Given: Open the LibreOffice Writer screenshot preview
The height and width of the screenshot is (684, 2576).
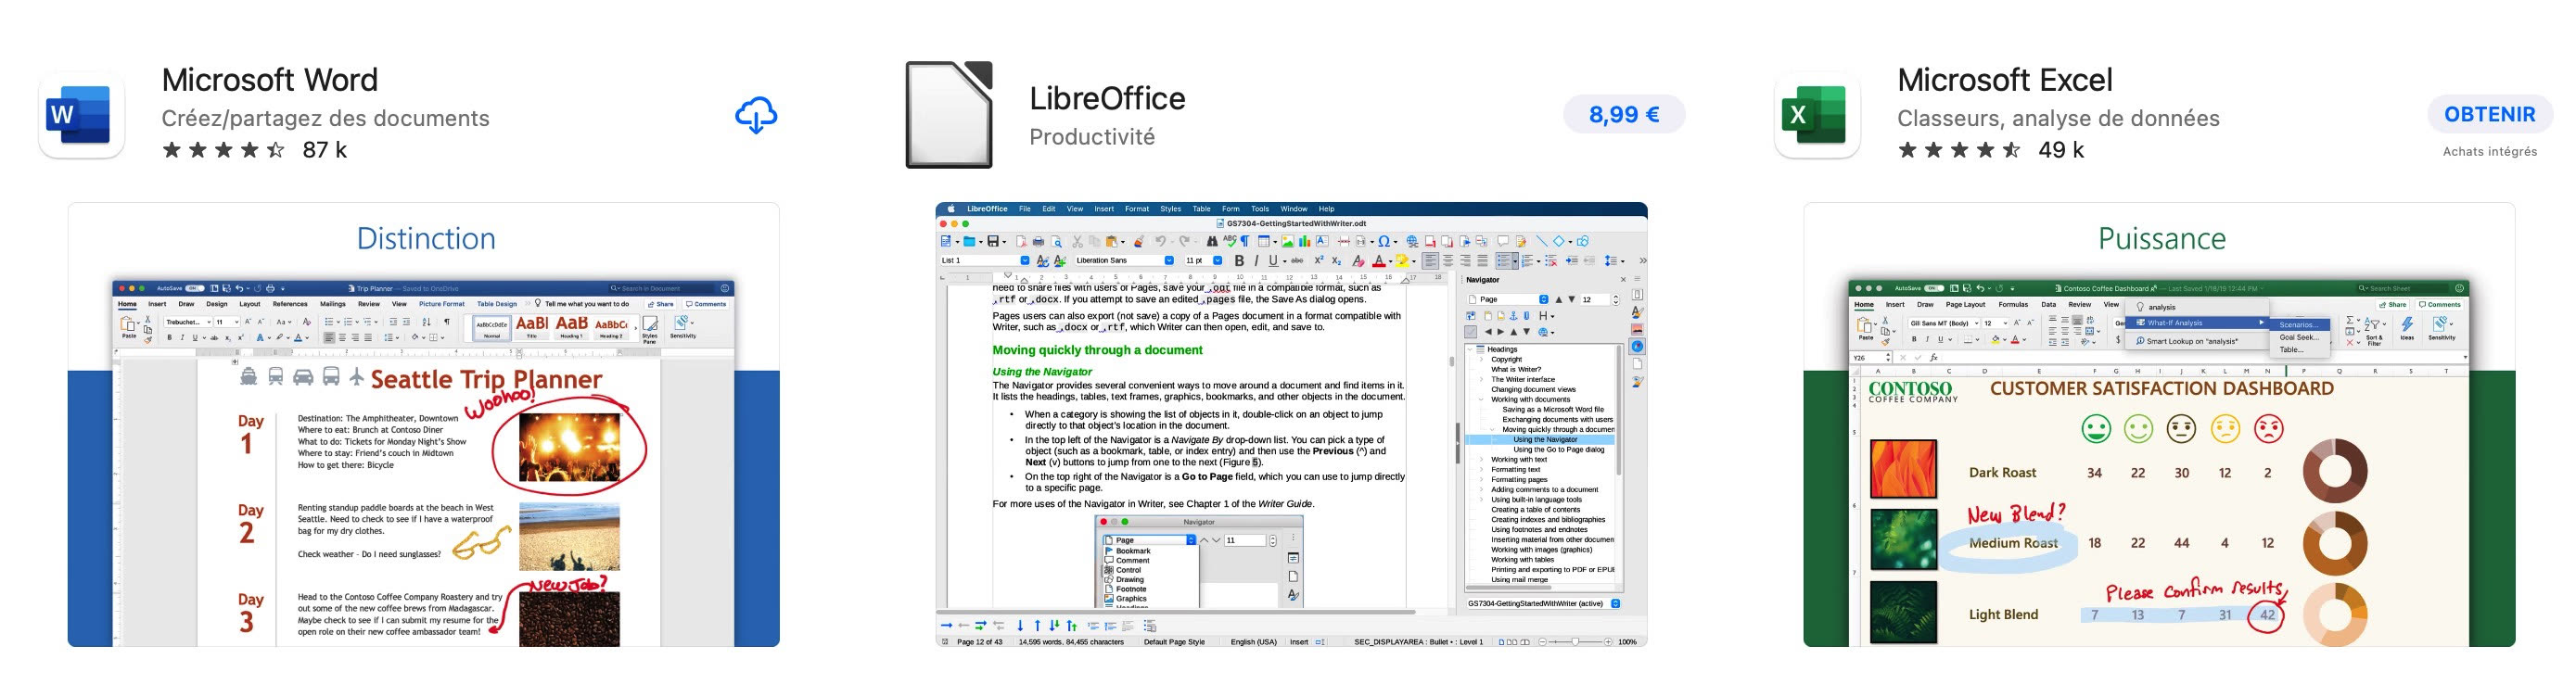Looking at the screenshot, I should (1291, 425).
